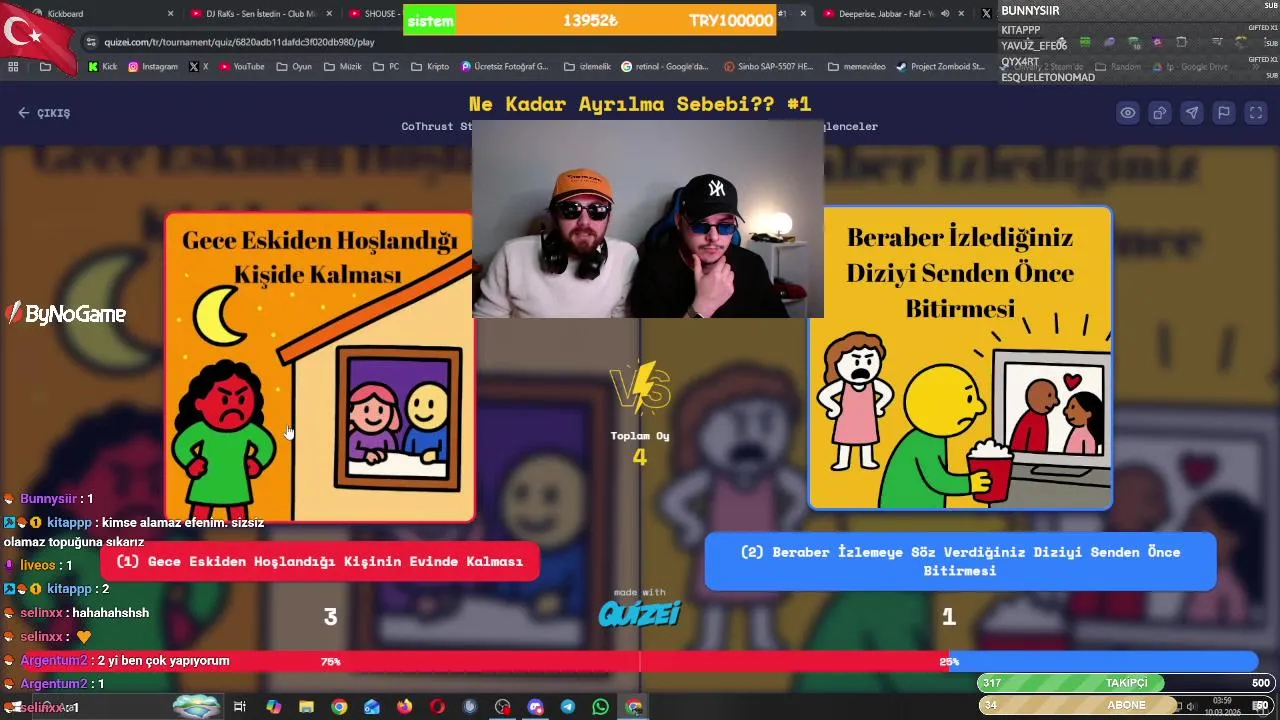Image resolution: width=1280 pixels, height=720 pixels.
Task: Open YouTube bookmark
Action: (241, 67)
